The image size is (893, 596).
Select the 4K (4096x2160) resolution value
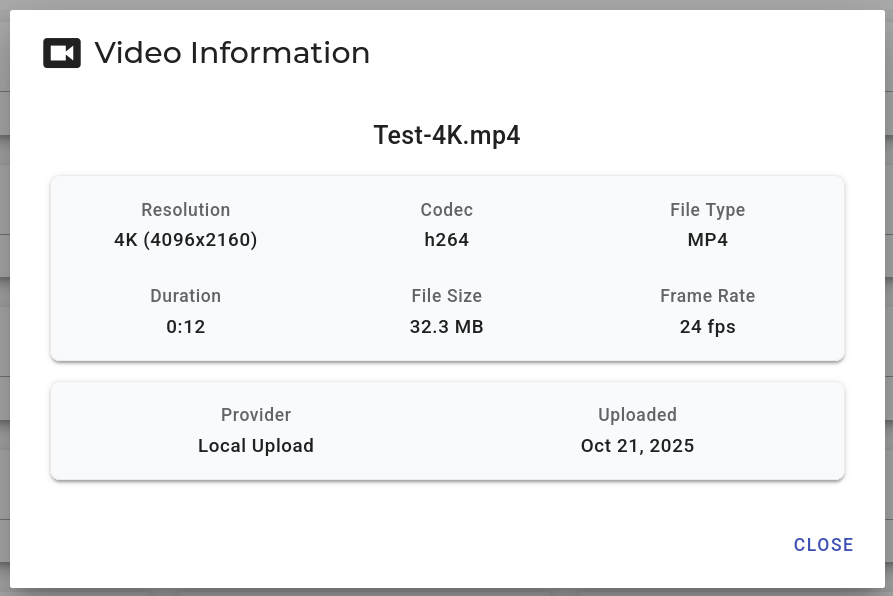[x=186, y=240]
